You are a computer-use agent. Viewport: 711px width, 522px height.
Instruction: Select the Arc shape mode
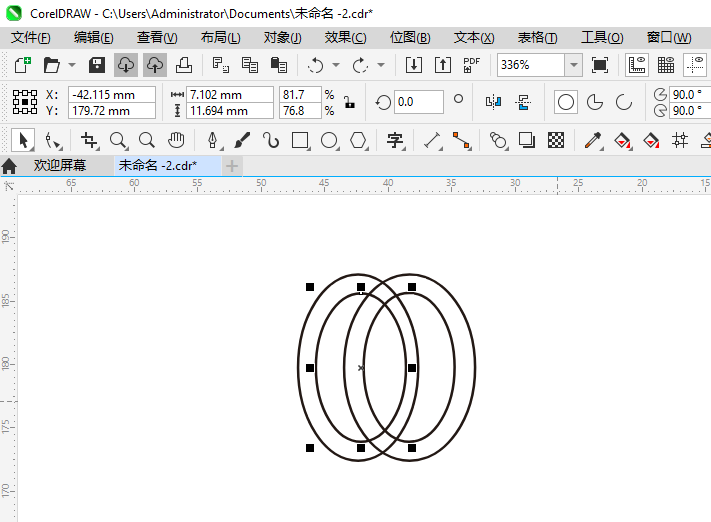click(x=623, y=102)
